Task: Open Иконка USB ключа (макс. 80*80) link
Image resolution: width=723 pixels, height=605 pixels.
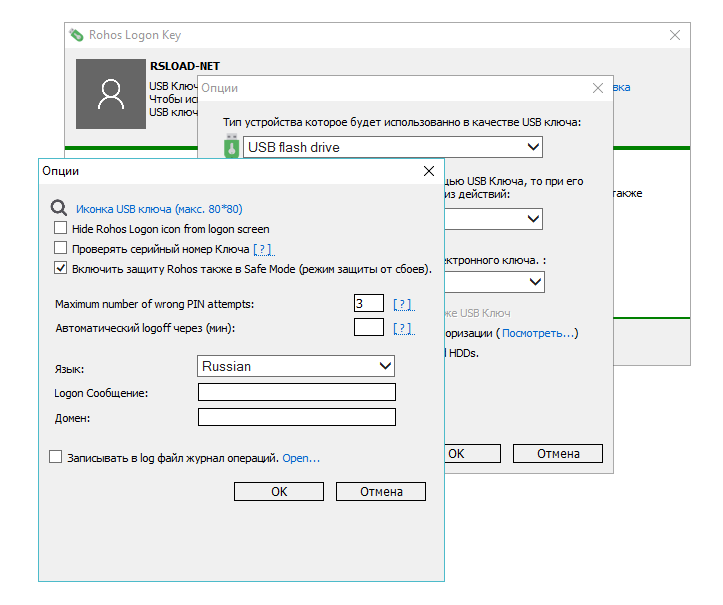Action: click(159, 209)
